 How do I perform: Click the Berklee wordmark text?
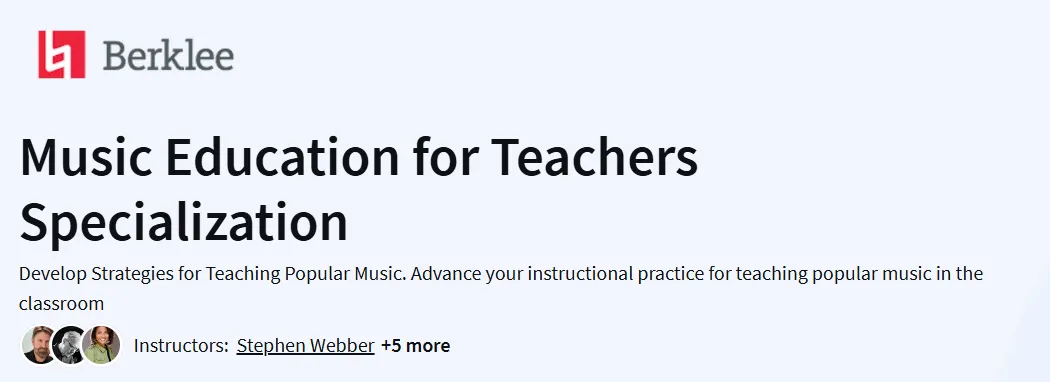click(168, 56)
